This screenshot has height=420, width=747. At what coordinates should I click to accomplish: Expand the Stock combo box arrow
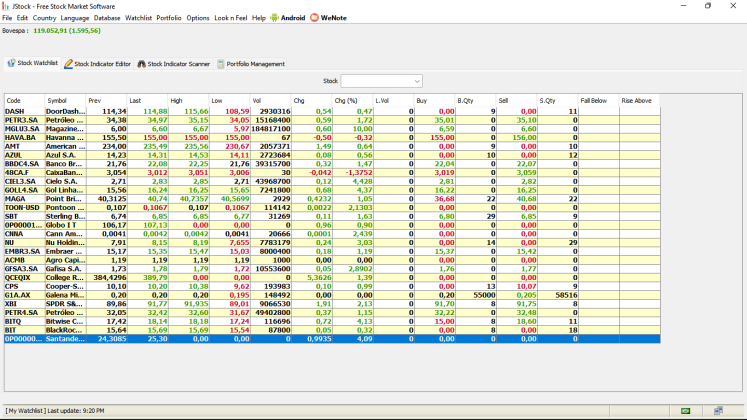tap(417, 81)
